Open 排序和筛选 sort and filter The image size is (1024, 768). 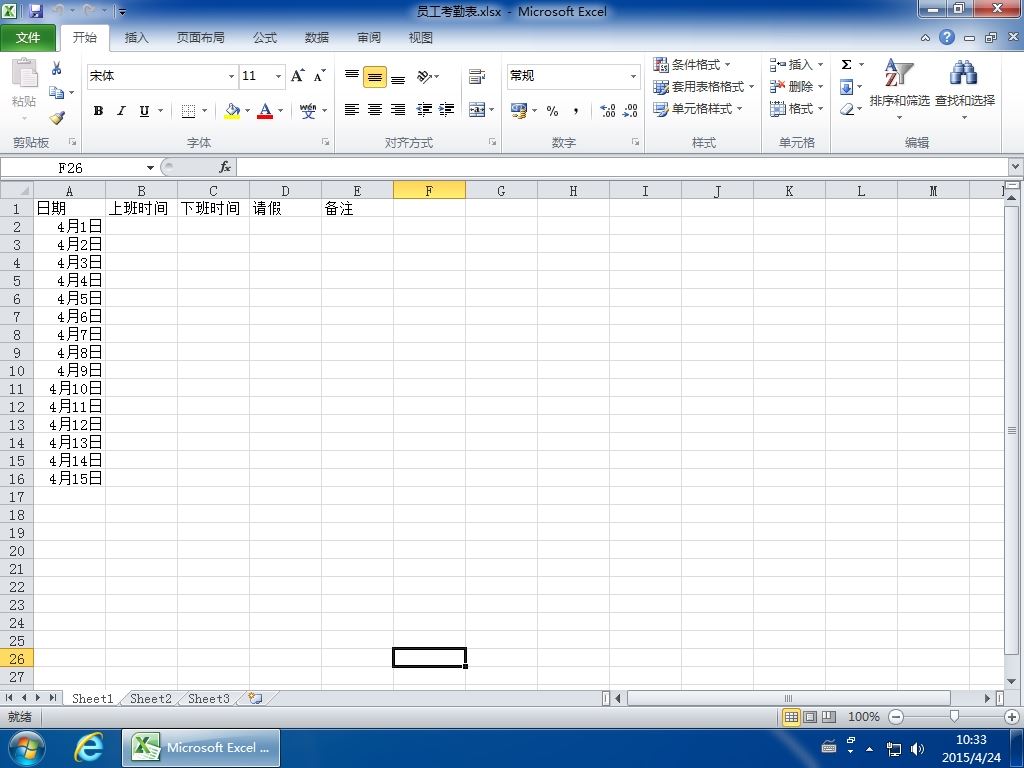pyautogui.click(x=899, y=88)
